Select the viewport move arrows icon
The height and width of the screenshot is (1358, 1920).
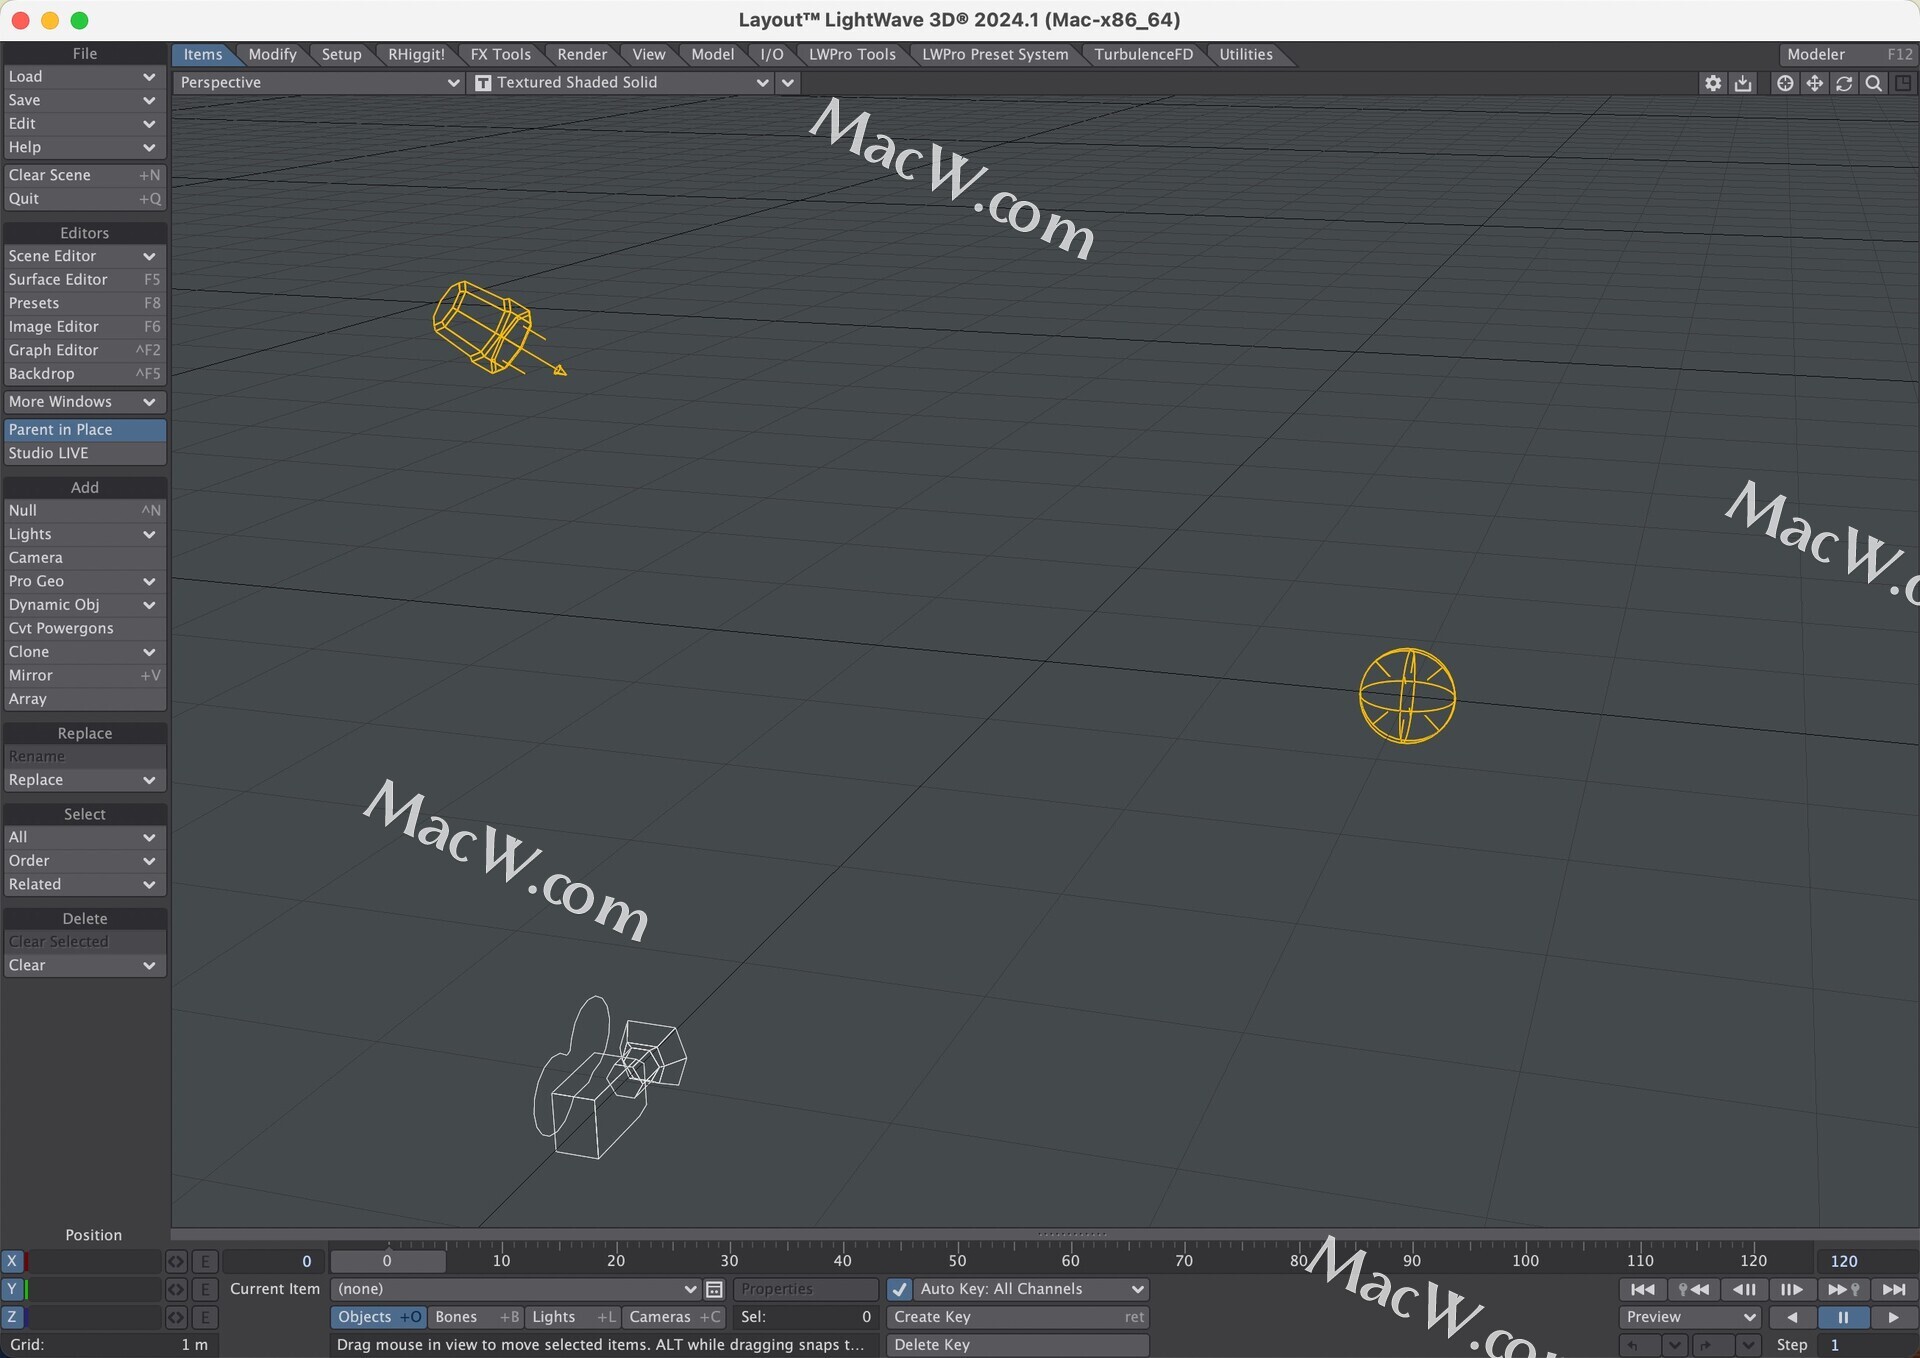(x=1814, y=83)
